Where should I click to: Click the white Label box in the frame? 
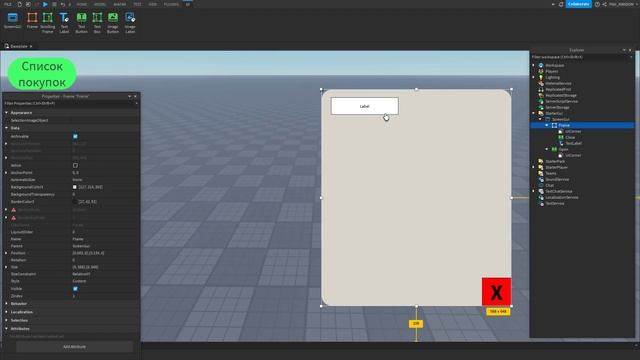(x=364, y=106)
